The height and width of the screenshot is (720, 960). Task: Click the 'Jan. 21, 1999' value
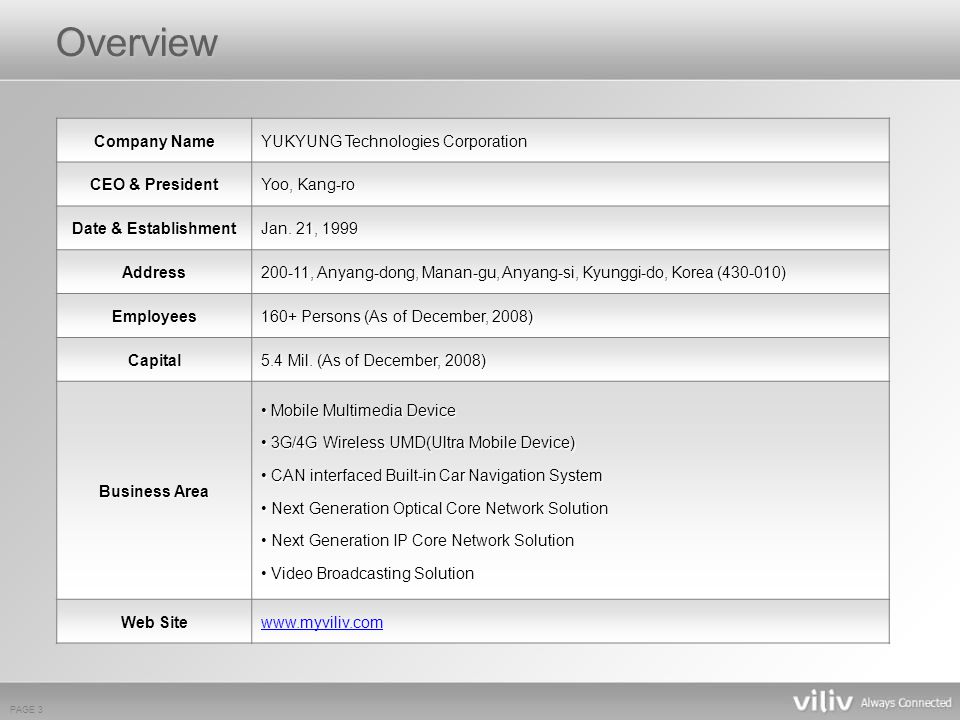click(309, 228)
